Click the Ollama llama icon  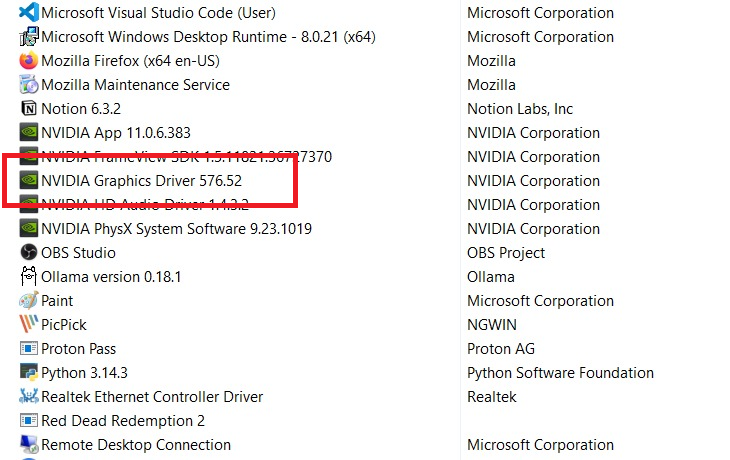pyautogui.click(x=28, y=277)
